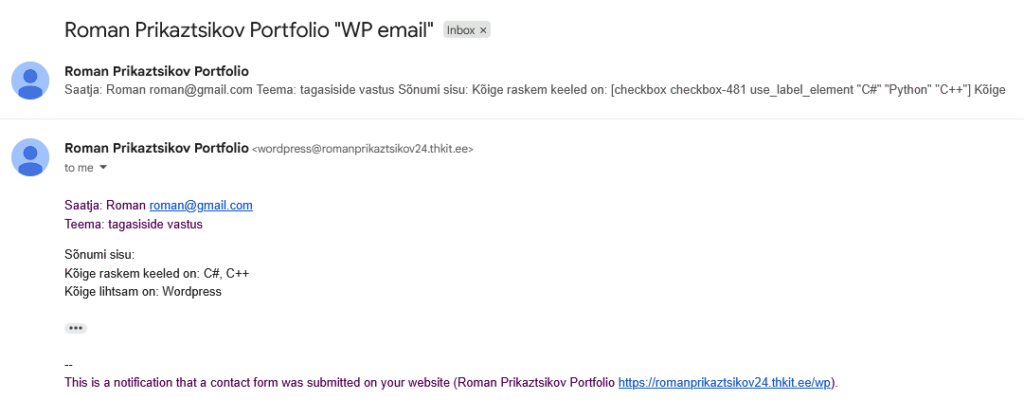Click the wordpress@romanprikaztsikov24.thkit.ee sender address
Image resolution: width=1024 pixels, height=418 pixels.
[362, 149]
